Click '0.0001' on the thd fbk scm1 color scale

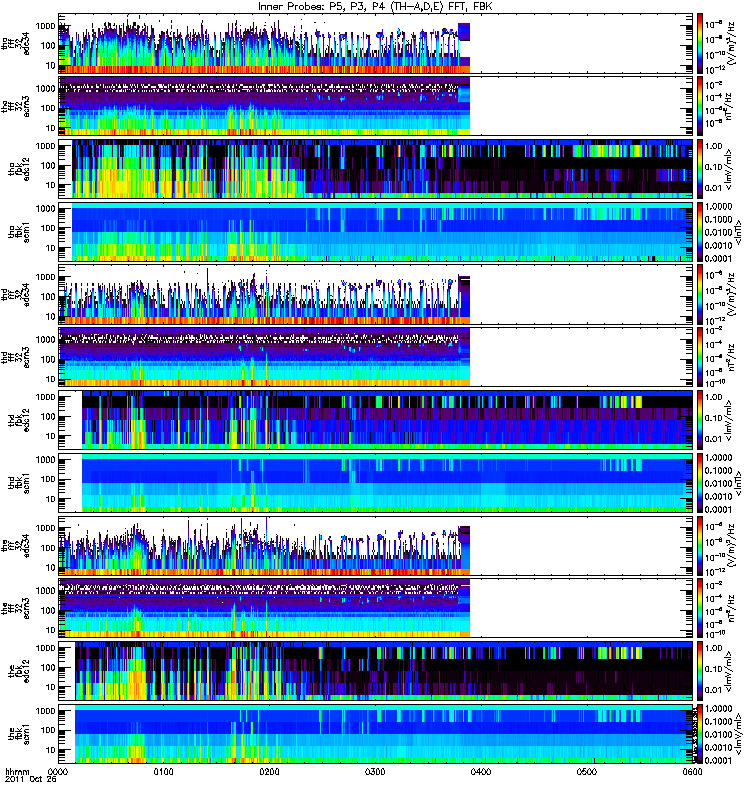[x=718, y=509]
